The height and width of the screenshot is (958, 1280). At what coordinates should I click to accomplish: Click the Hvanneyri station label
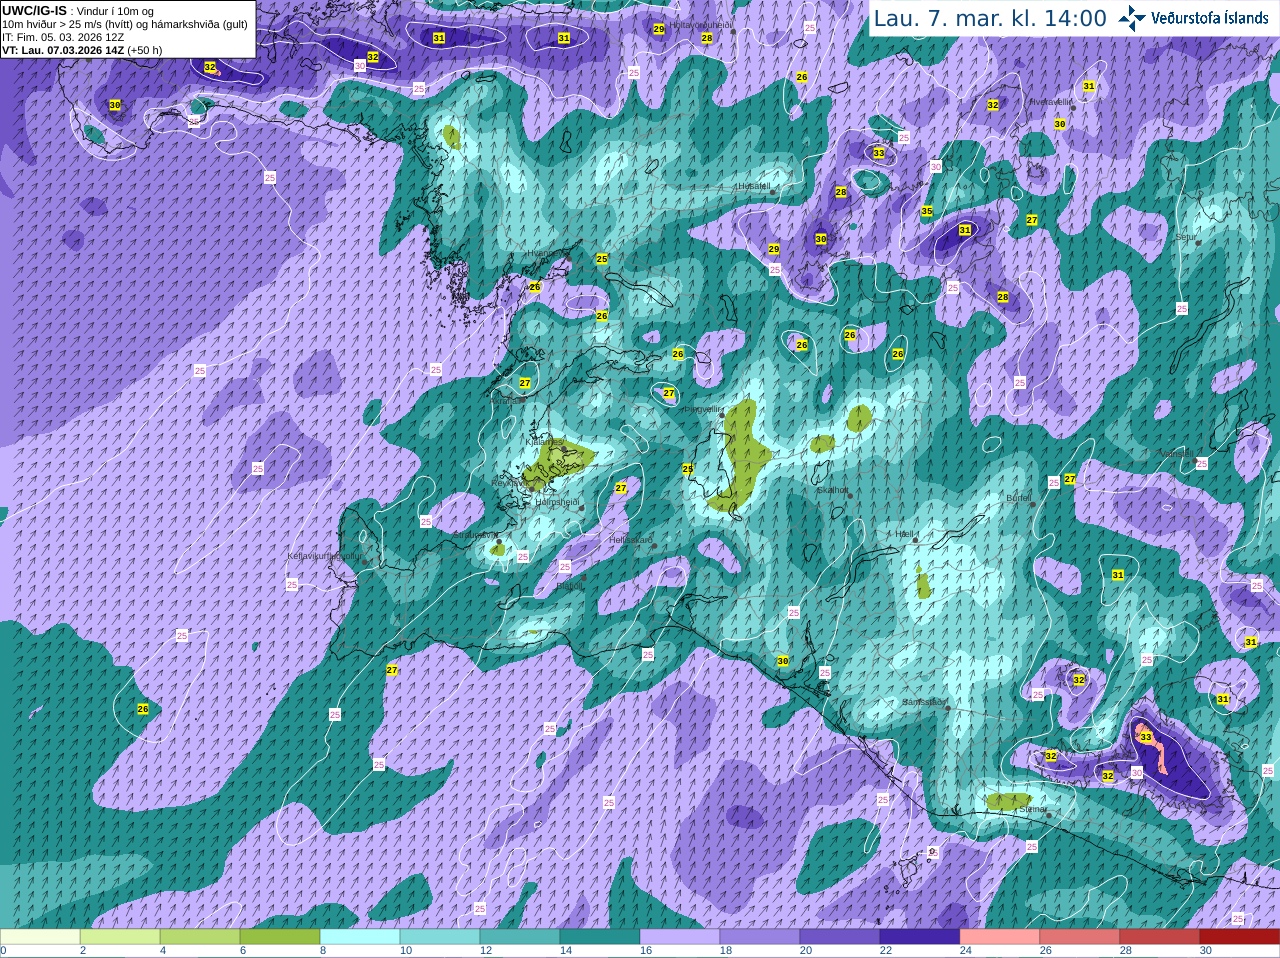click(x=546, y=254)
